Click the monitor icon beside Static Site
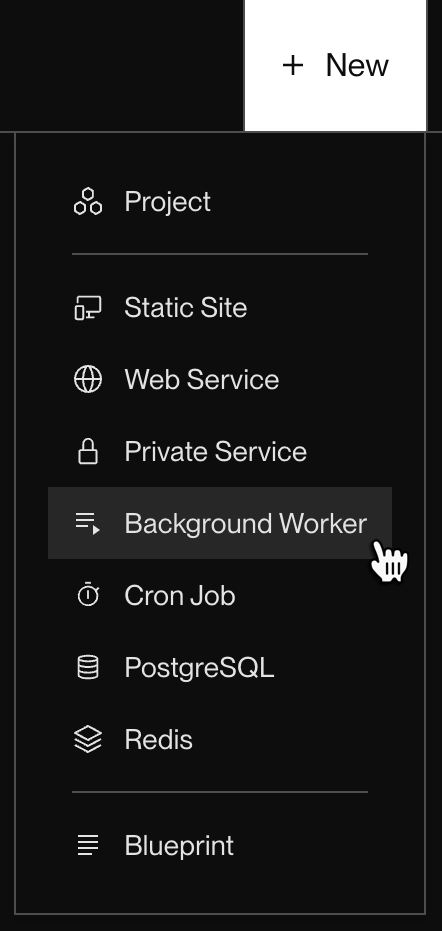This screenshot has width=442, height=931. click(x=88, y=308)
